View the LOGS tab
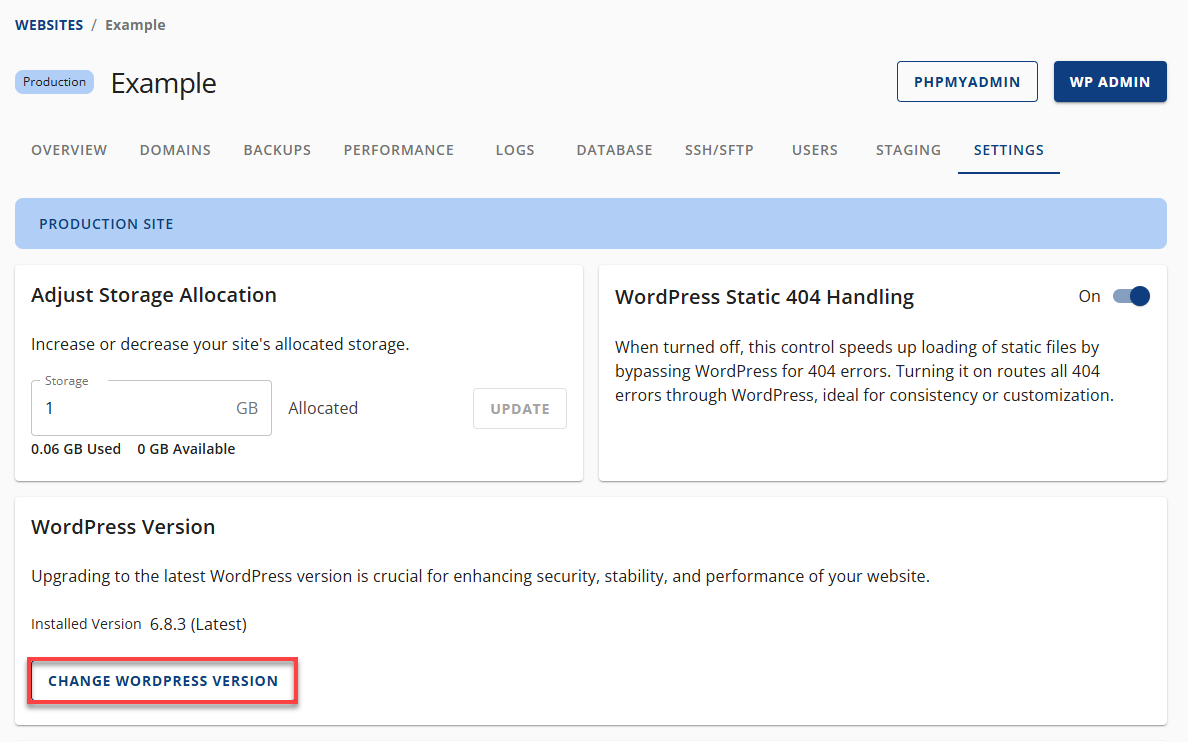The width and height of the screenshot is (1188, 742). (x=514, y=149)
